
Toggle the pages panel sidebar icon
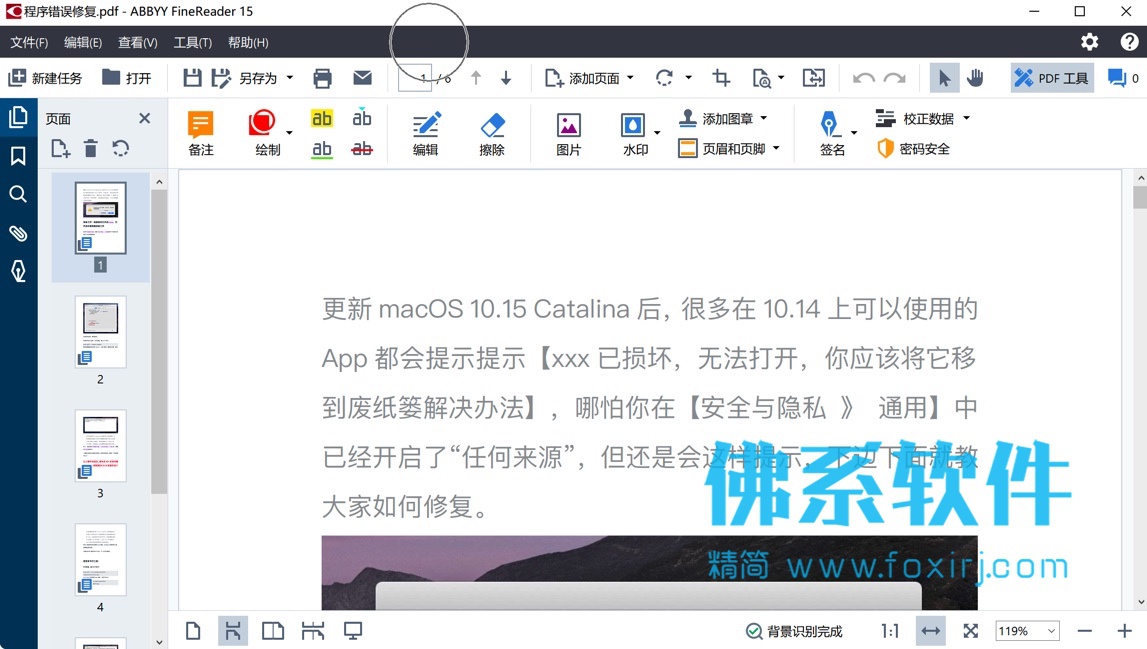(x=18, y=117)
